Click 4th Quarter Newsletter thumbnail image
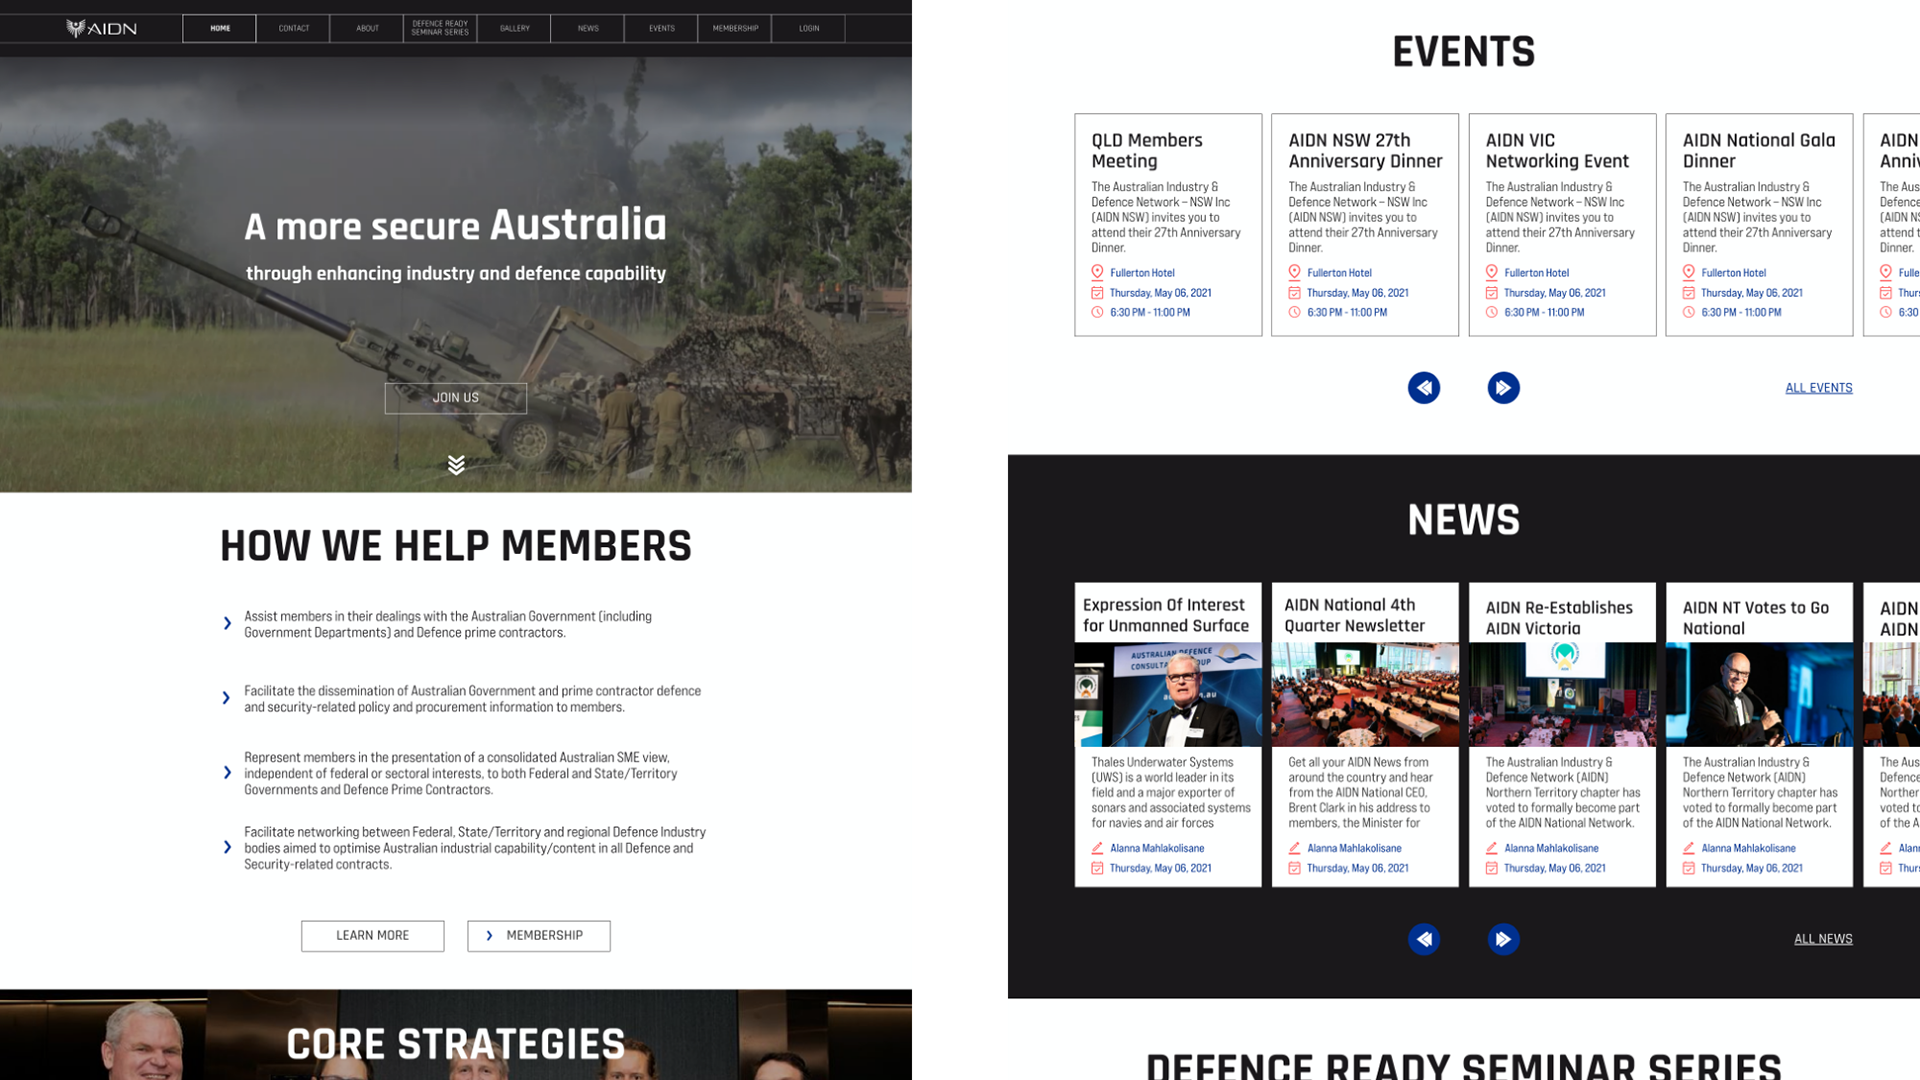Image resolution: width=1920 pixels, height=1080 pixels. pos(1365,695)
